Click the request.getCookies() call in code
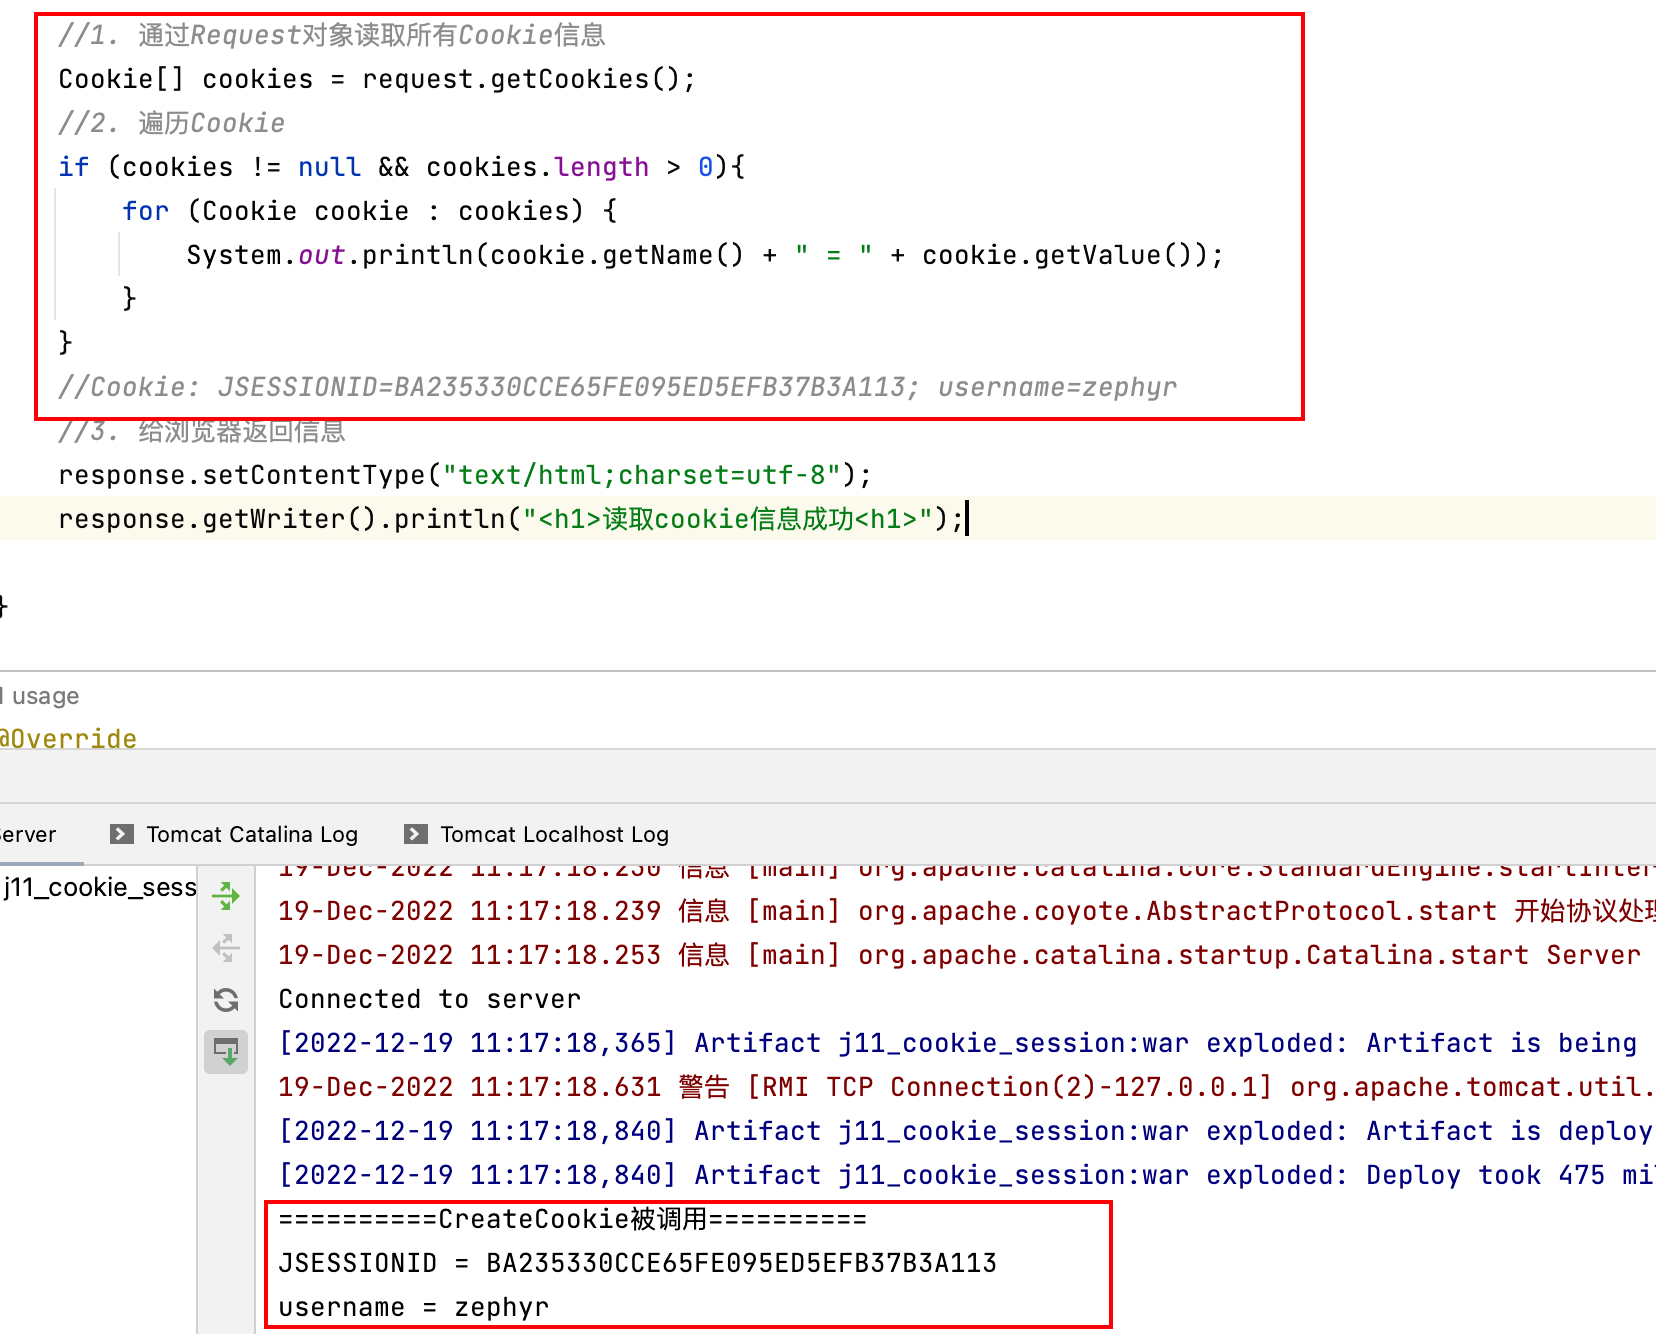Image resolution: width=1656 pixels, height=1334 pixels. click(x=520, y=79)
